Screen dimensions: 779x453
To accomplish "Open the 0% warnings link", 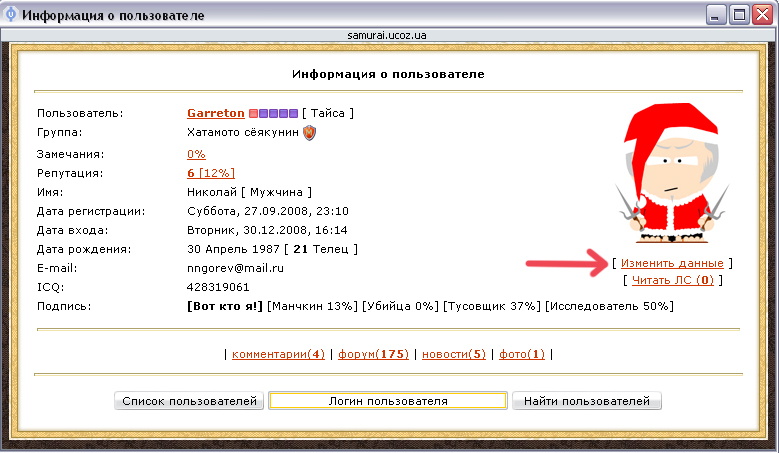I will coord(196,154).
